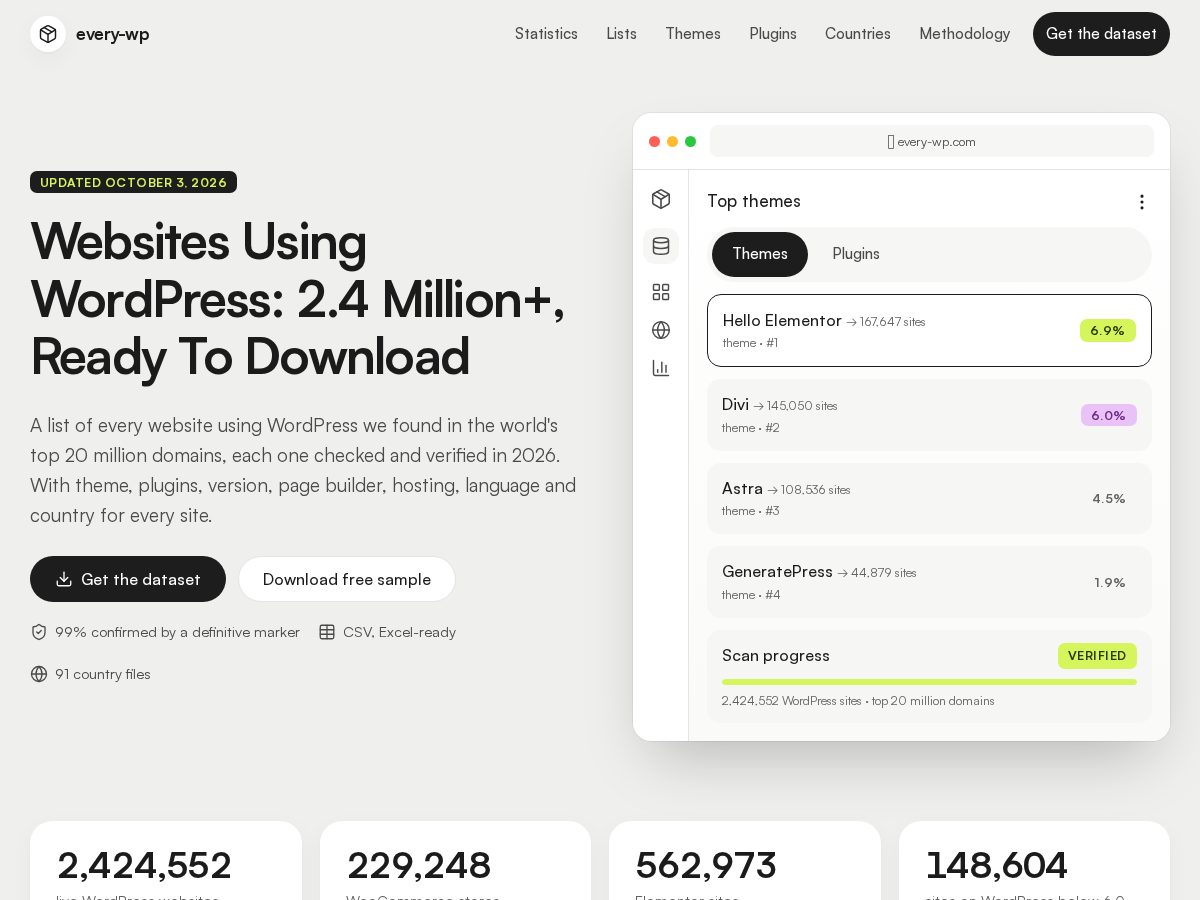This screenshot has width=1200, height=900.
Task: Click the globe icon in mockup sidebar
Action: click(x=661, y=330)
